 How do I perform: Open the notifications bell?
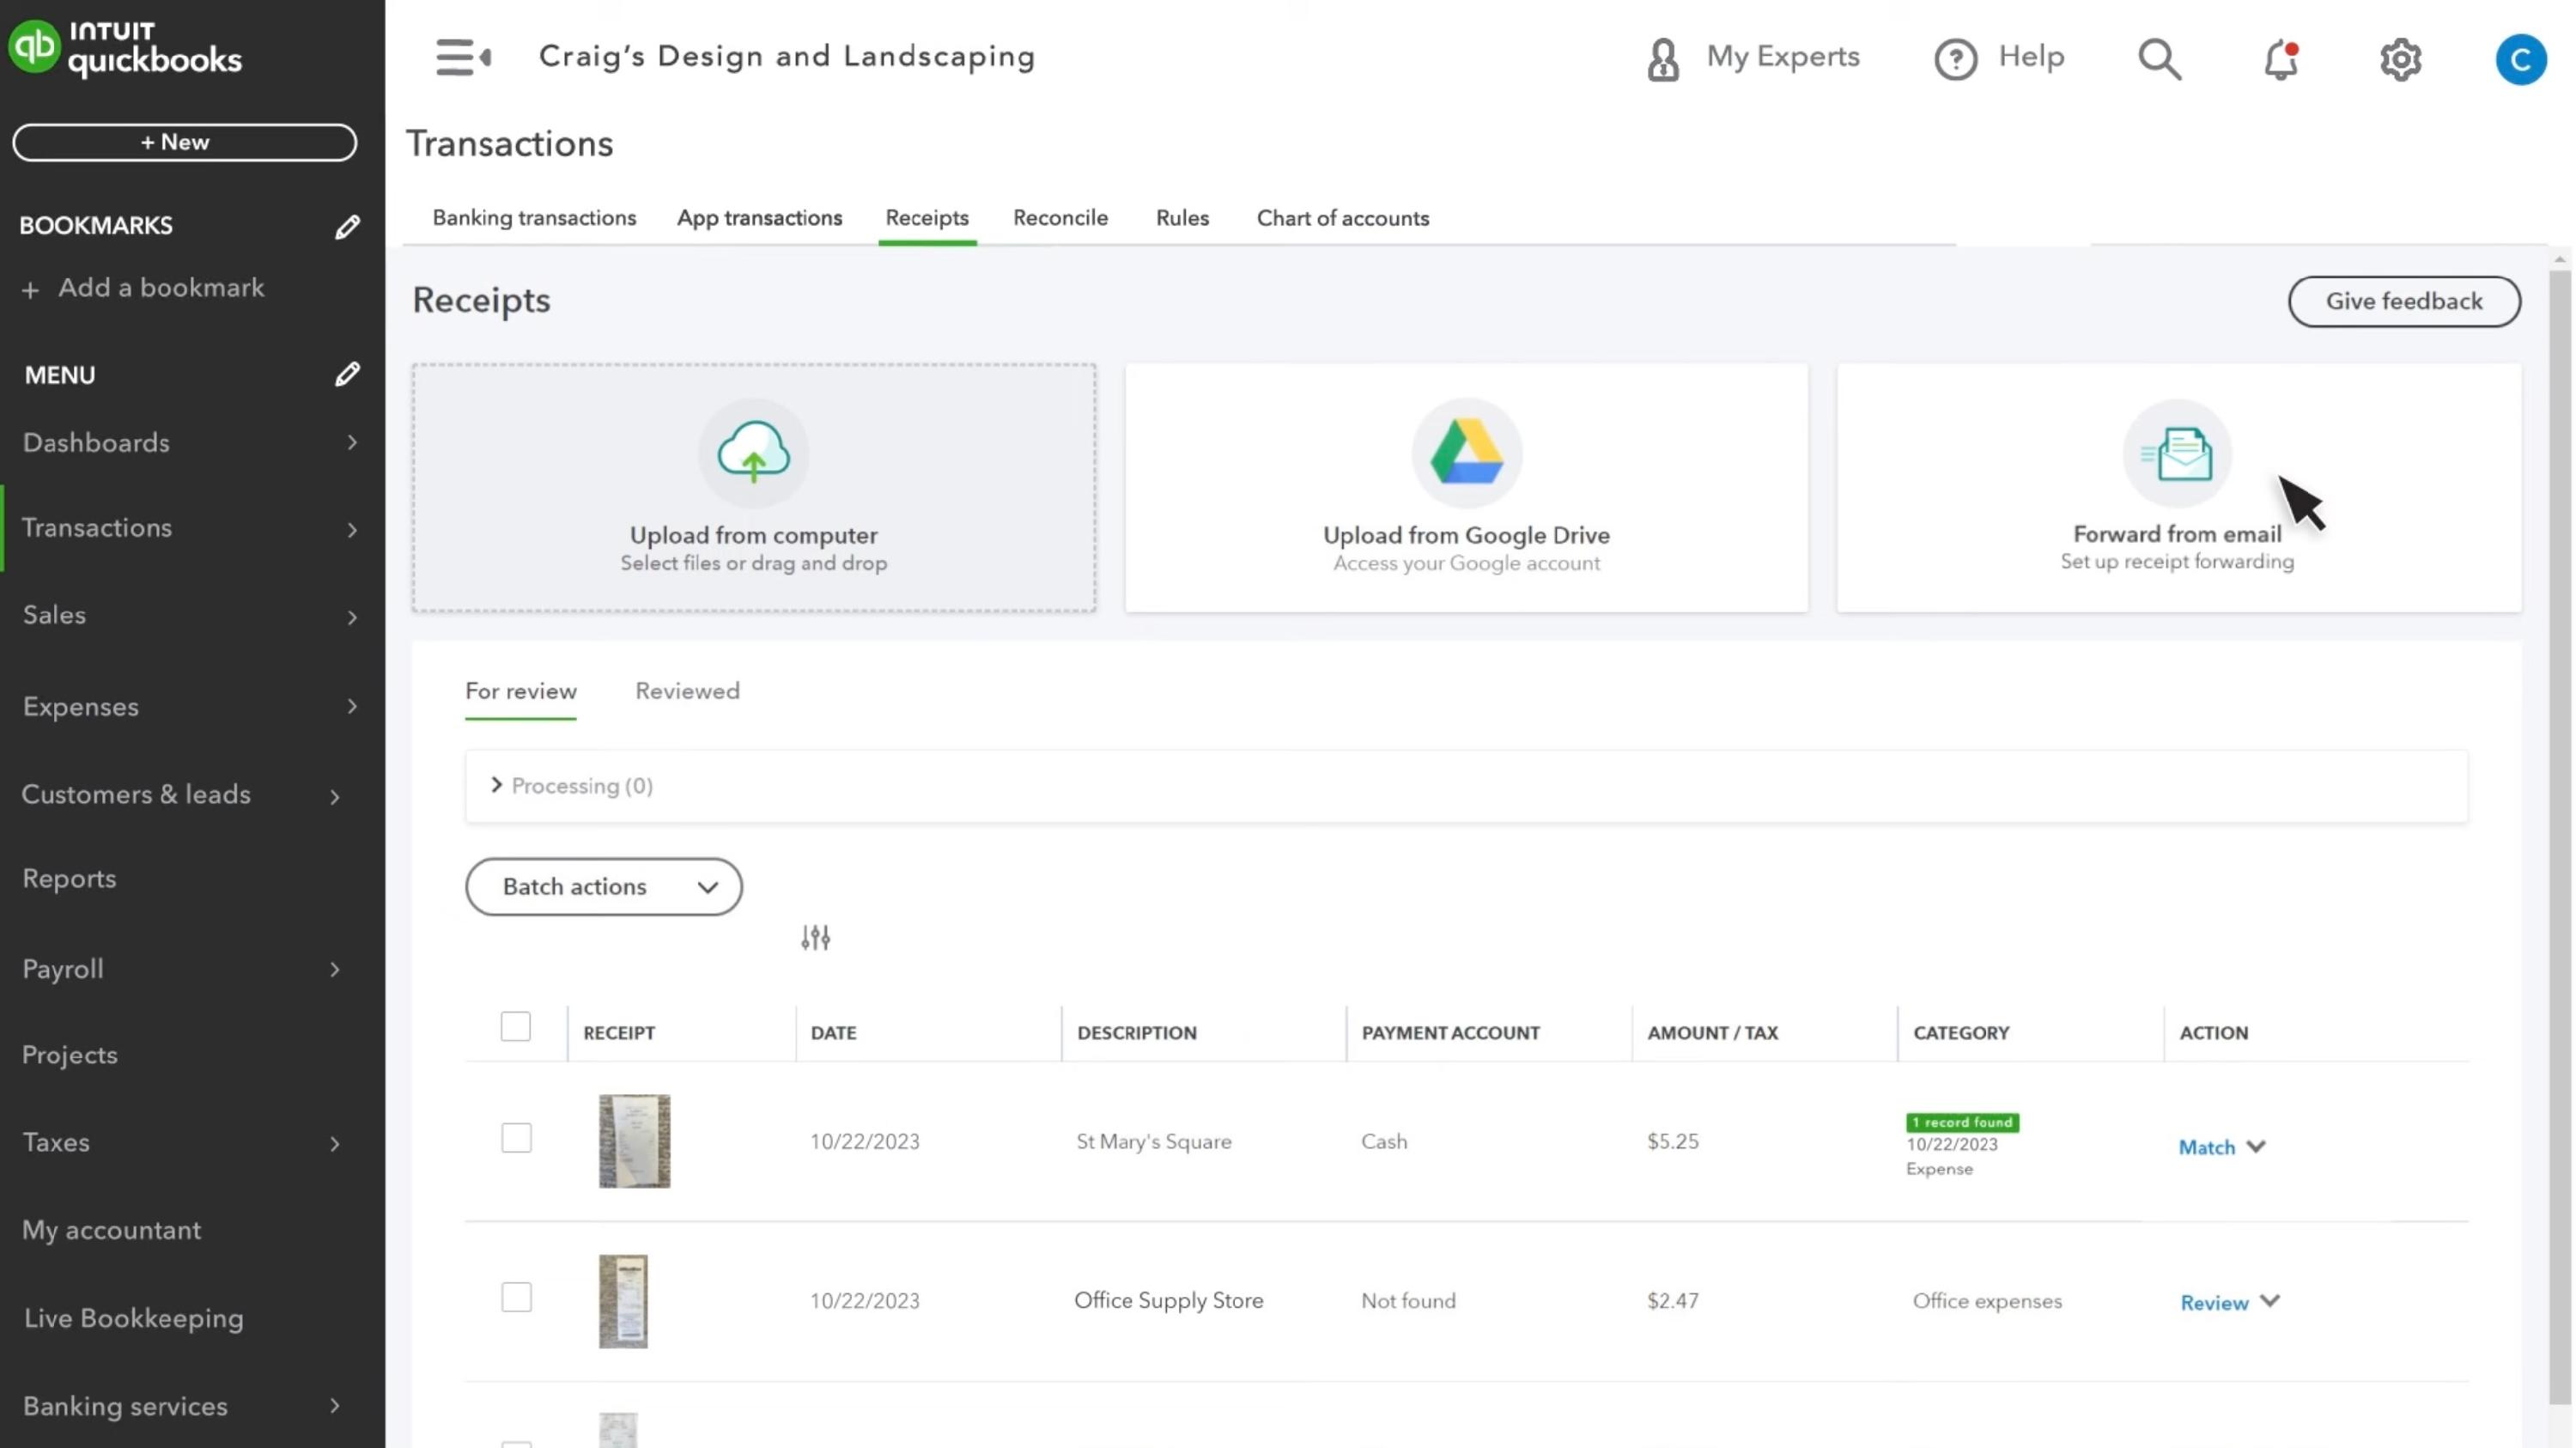(2280, 60)
